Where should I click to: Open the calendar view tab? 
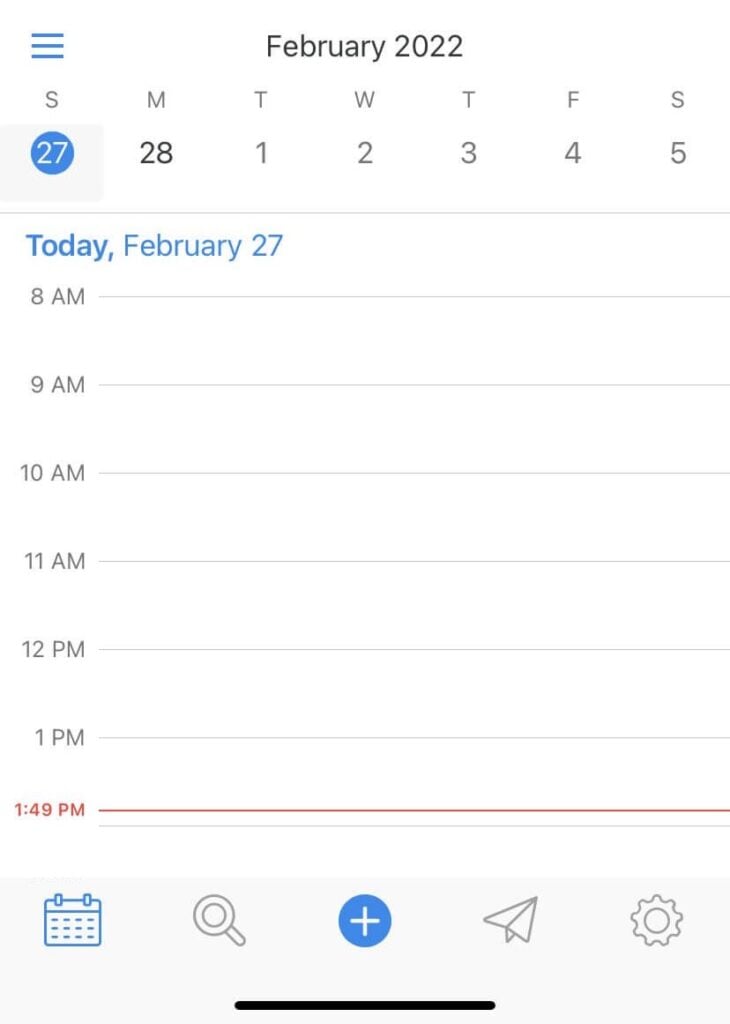pos(73,920)
